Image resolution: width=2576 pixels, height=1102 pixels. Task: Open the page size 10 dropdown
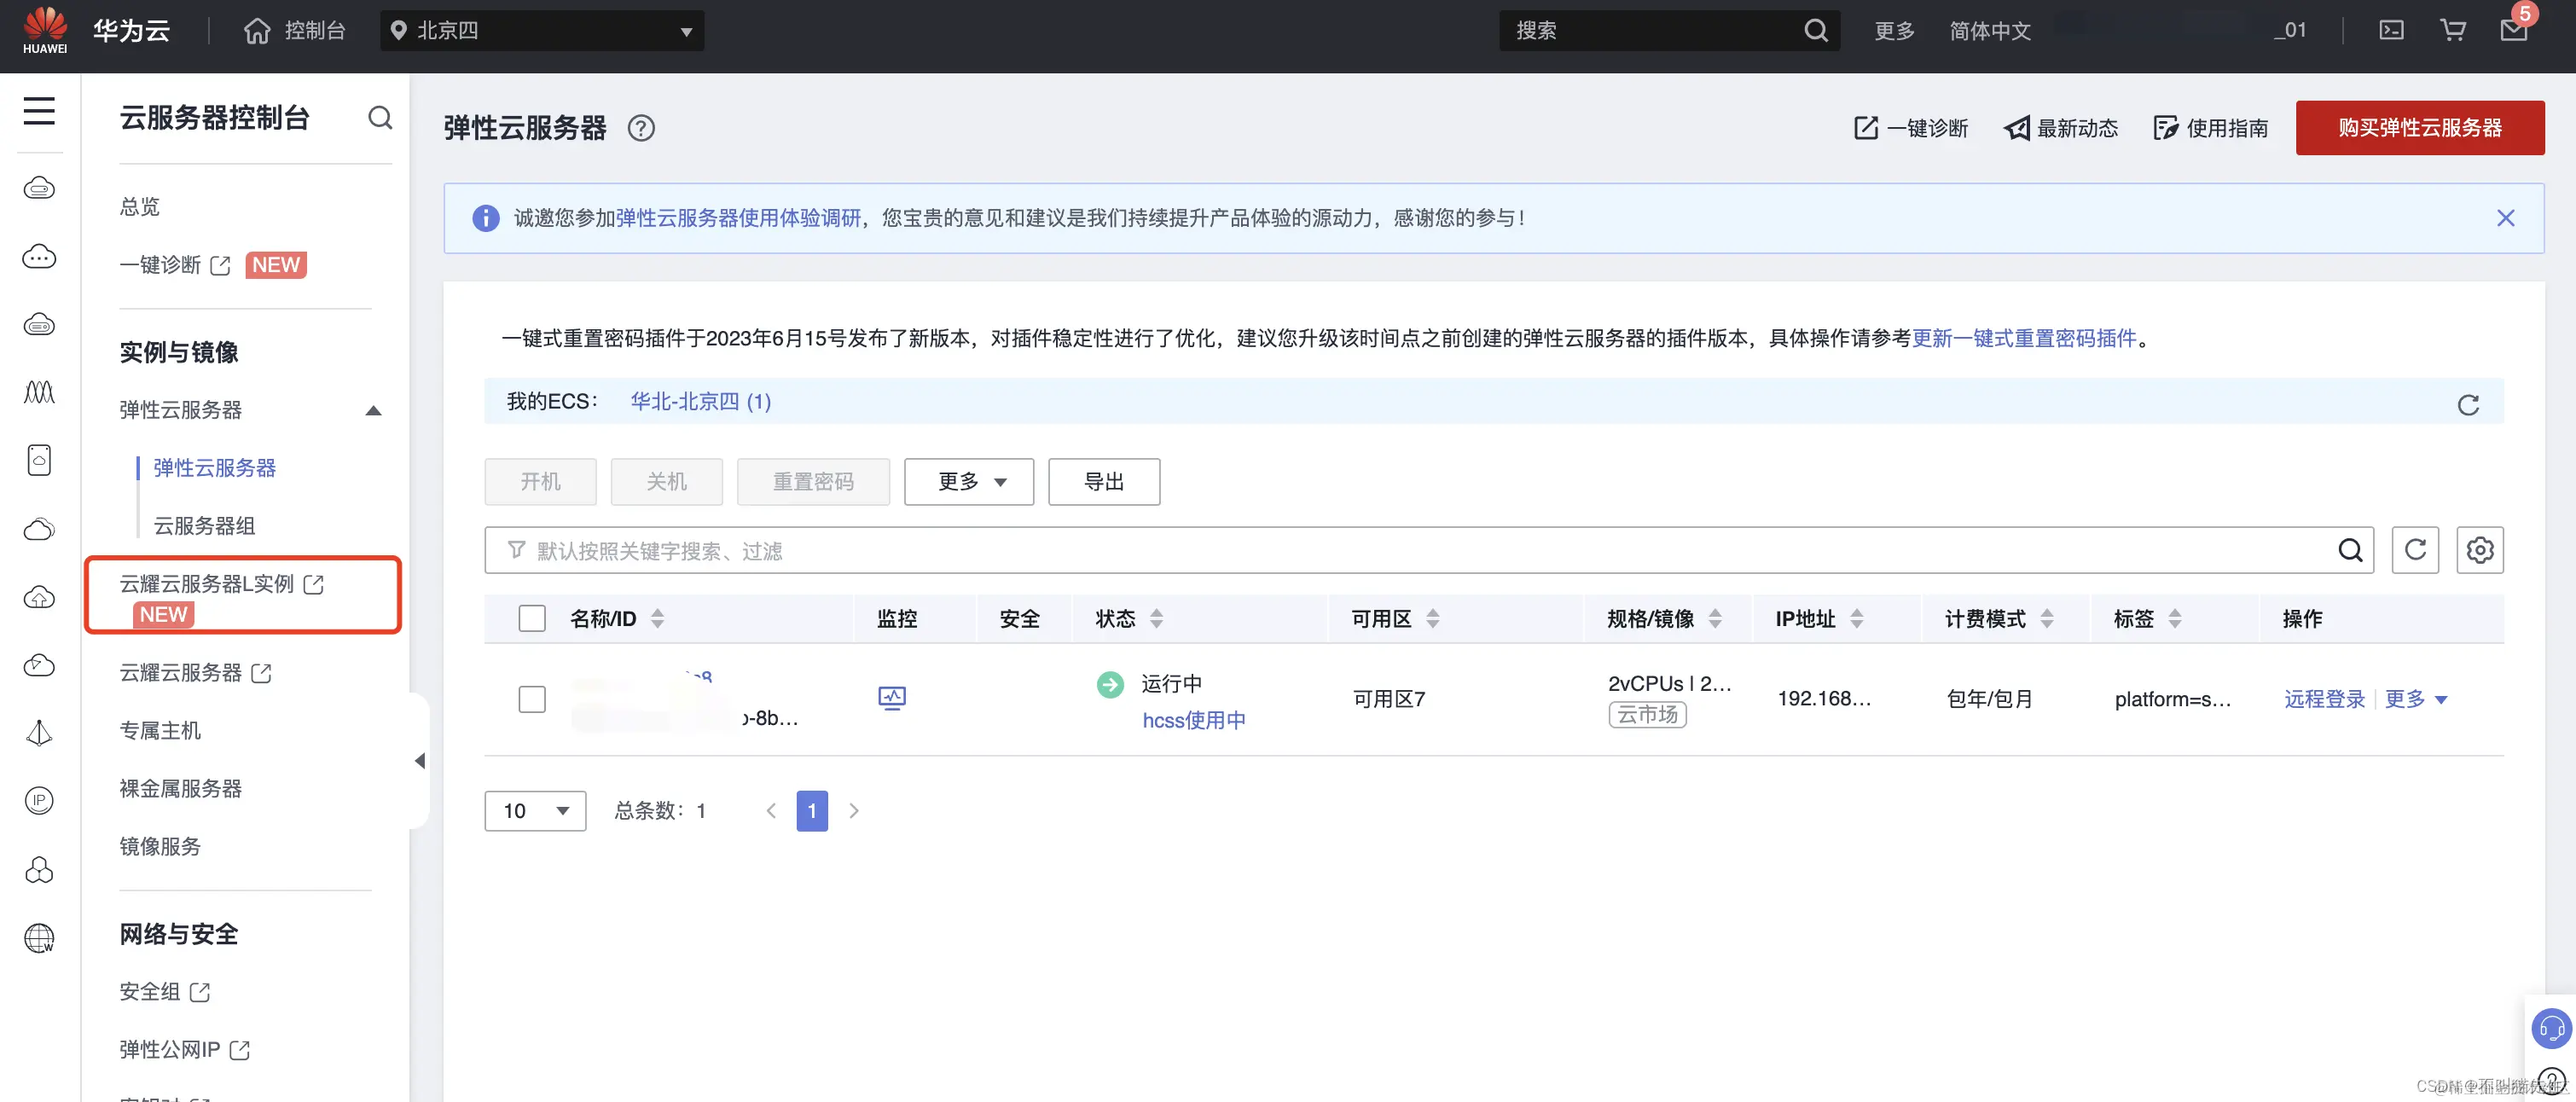[535, 810]
